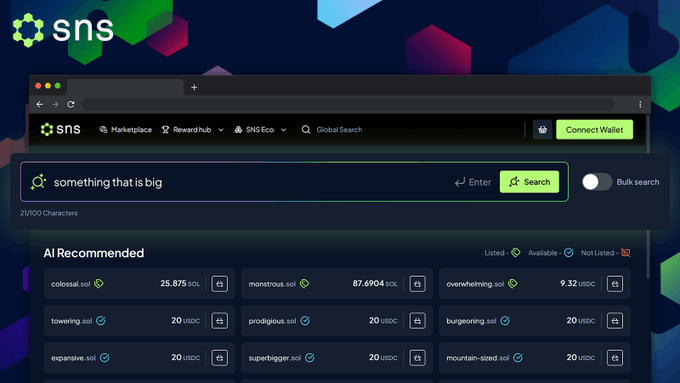Viewport: 680px width, 383px height.
Task: Add towering.sol to cart
Action: [x=219, y=321]
